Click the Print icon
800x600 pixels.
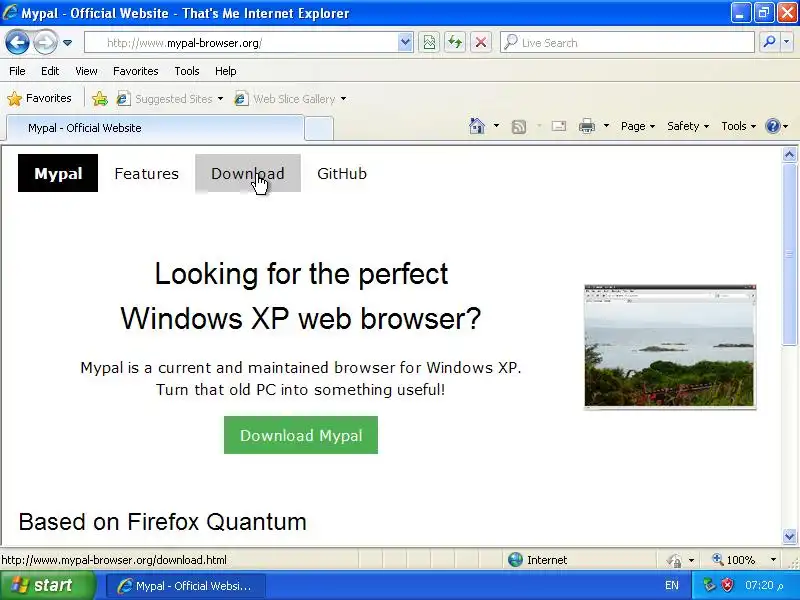587,126
